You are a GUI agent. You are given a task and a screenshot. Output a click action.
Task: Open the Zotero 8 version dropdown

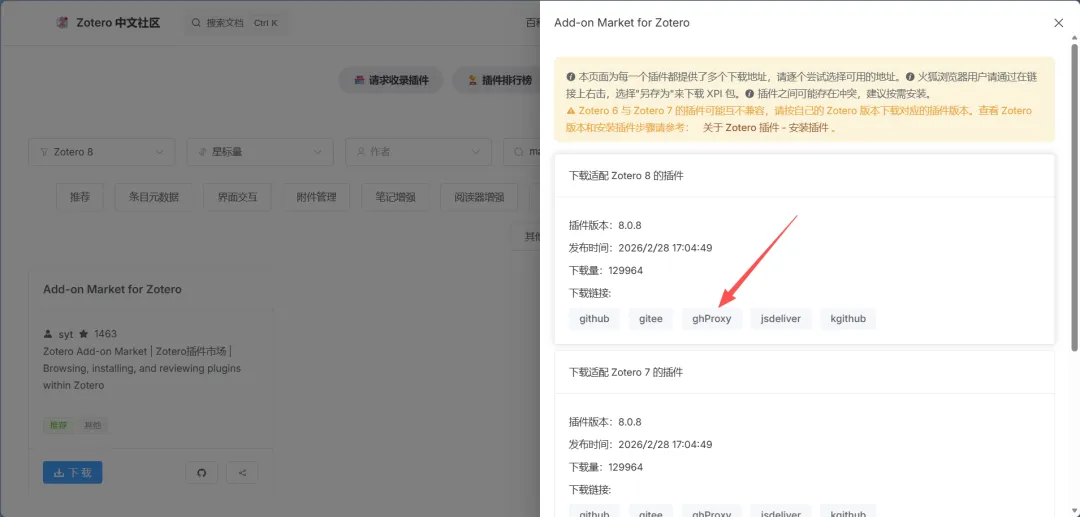(x=102, y=151)
